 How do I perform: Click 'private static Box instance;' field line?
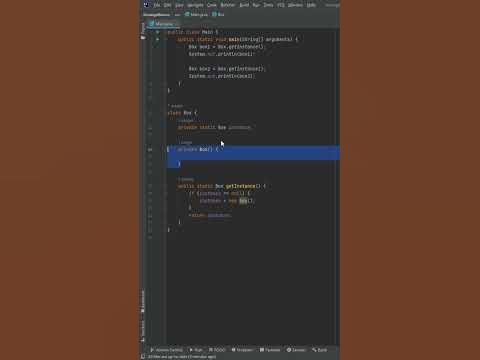pyautogui.click(x=214, y=127)
